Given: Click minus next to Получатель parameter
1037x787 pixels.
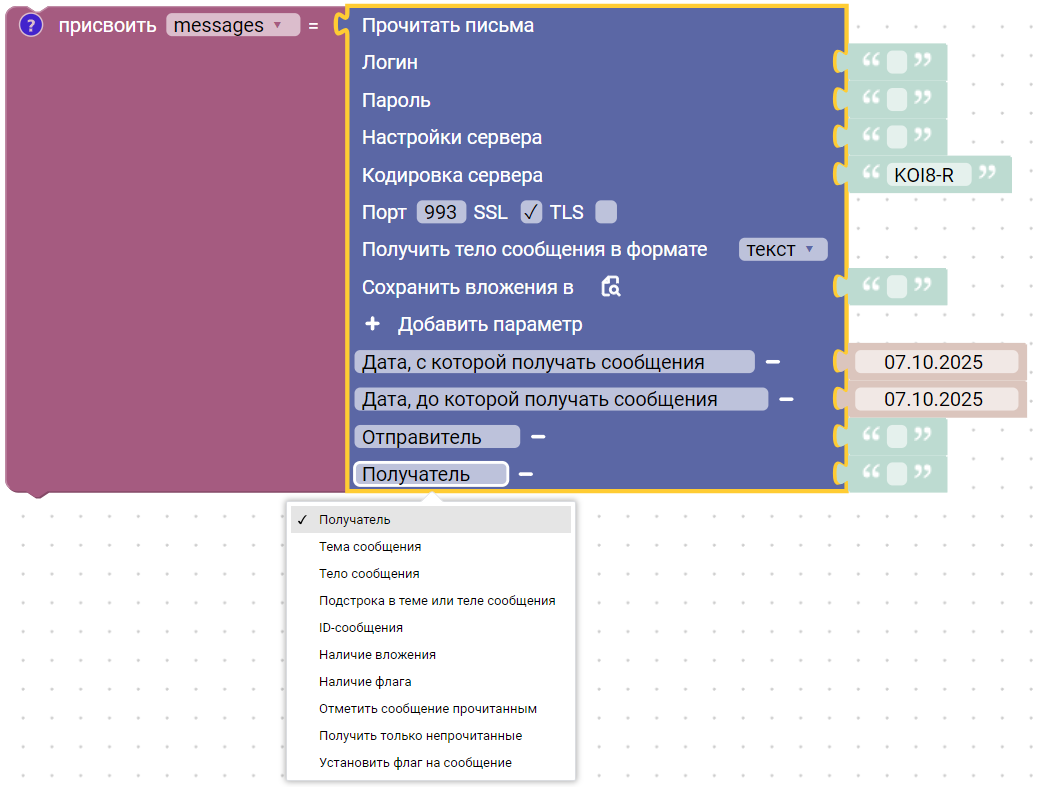Looking at the screenshot, I should tap(525, 474).
